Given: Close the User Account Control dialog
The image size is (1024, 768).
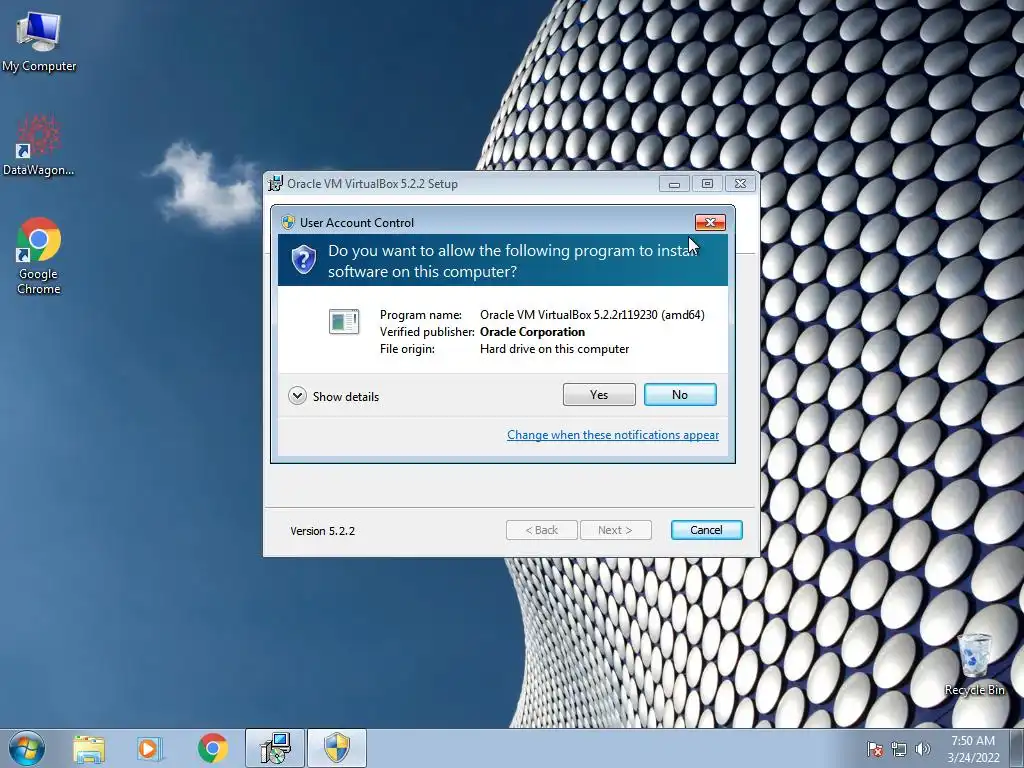Looking at the screenshot, I should coord(710,223).
